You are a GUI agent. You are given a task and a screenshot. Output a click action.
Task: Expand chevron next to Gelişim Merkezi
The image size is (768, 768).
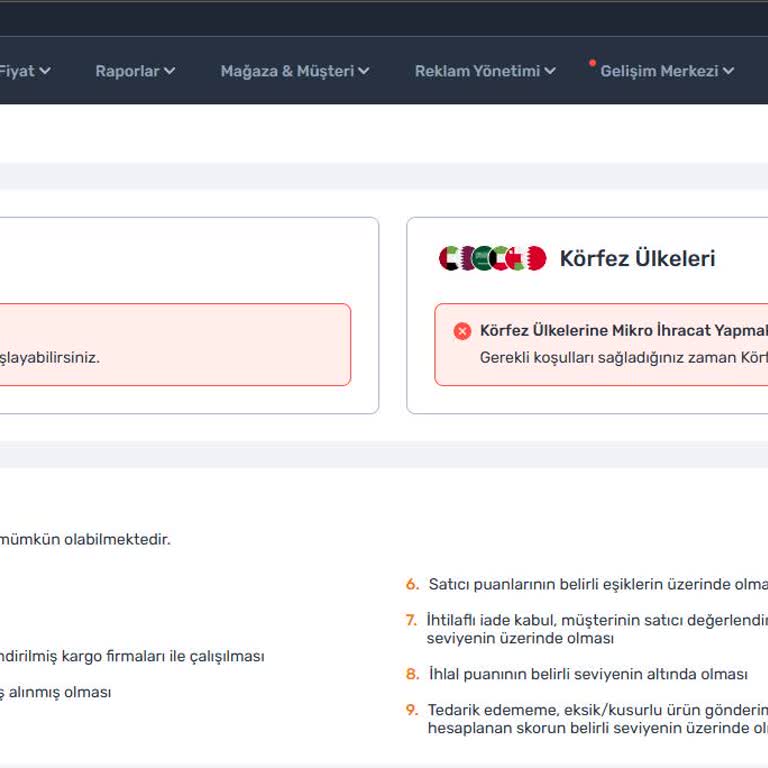click(728, 71)
